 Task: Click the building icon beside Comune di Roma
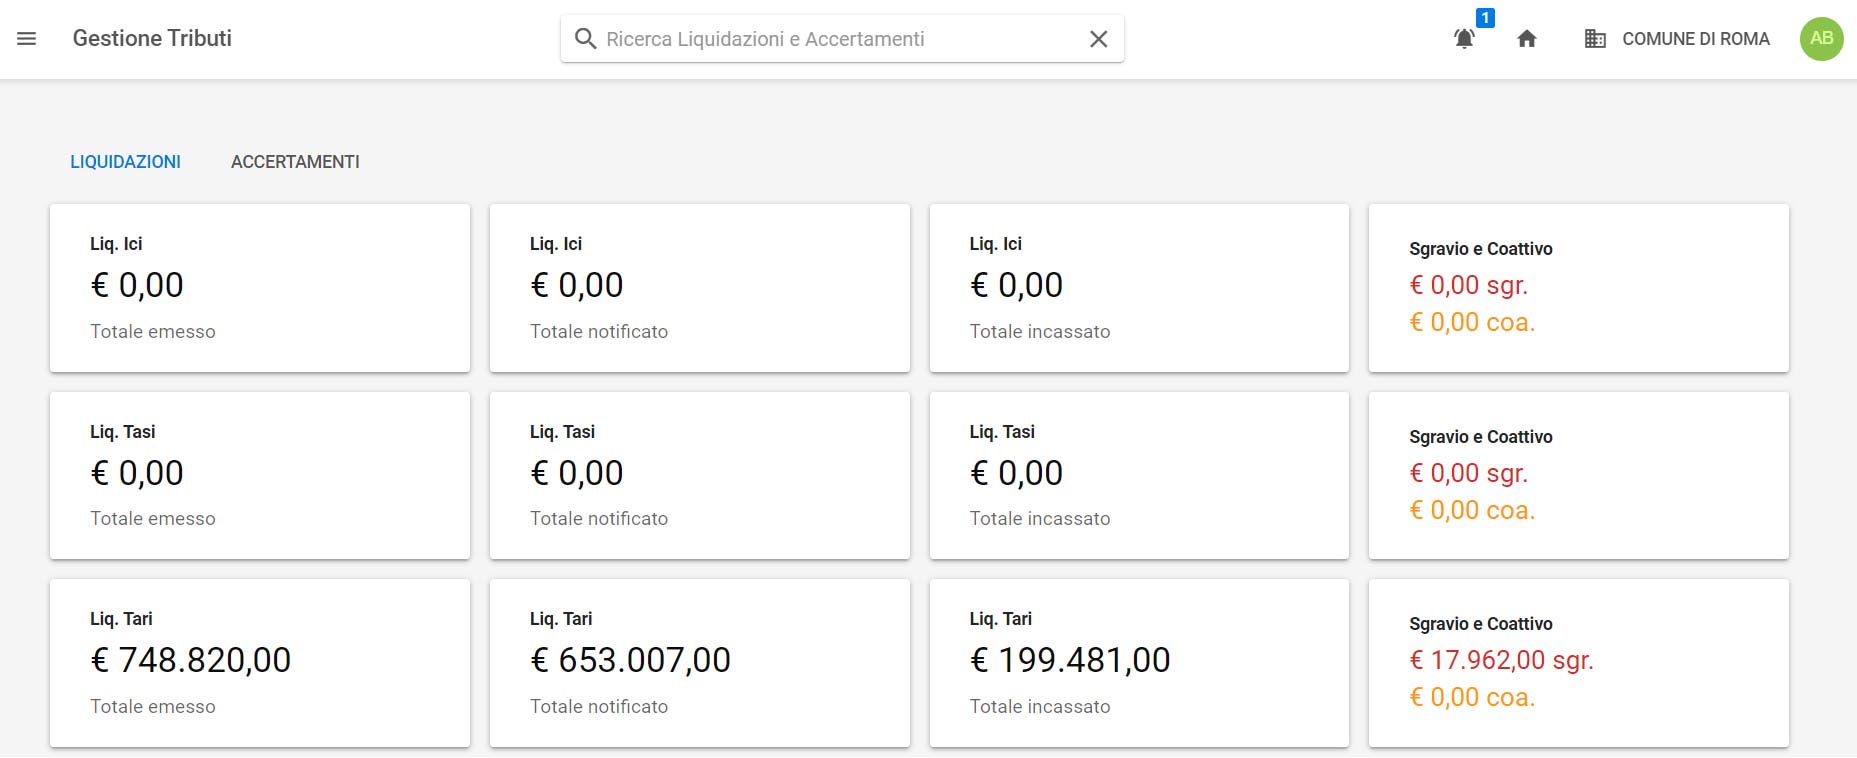pos(1595,39)
